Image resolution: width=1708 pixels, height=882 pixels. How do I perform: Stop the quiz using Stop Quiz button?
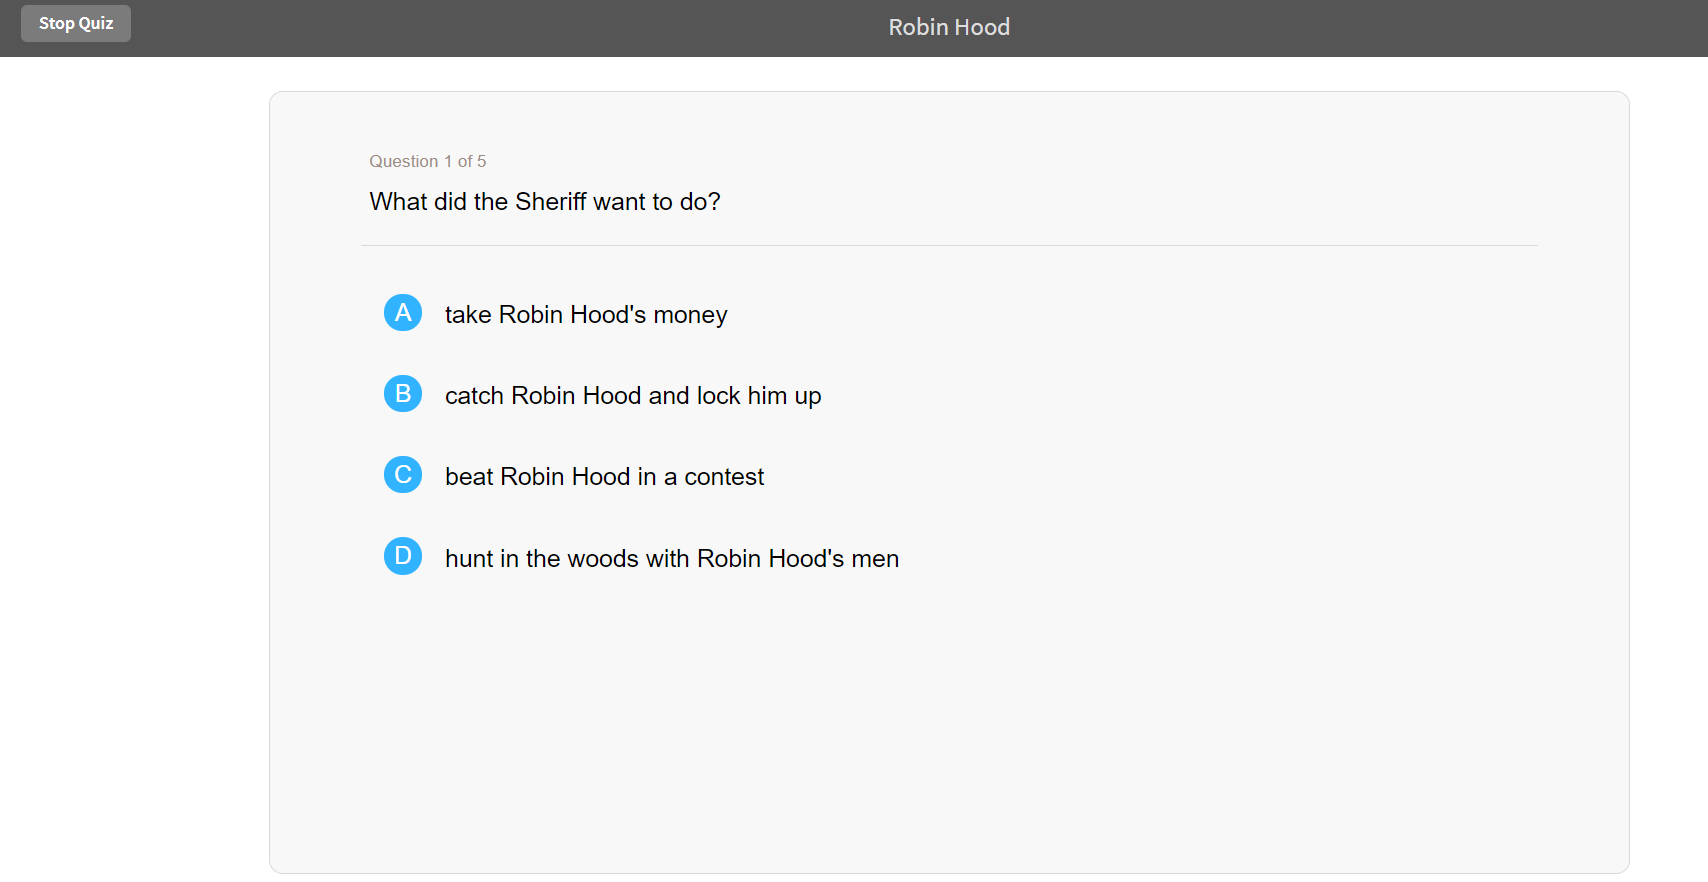pyautogui.click(x=76, y=23)
